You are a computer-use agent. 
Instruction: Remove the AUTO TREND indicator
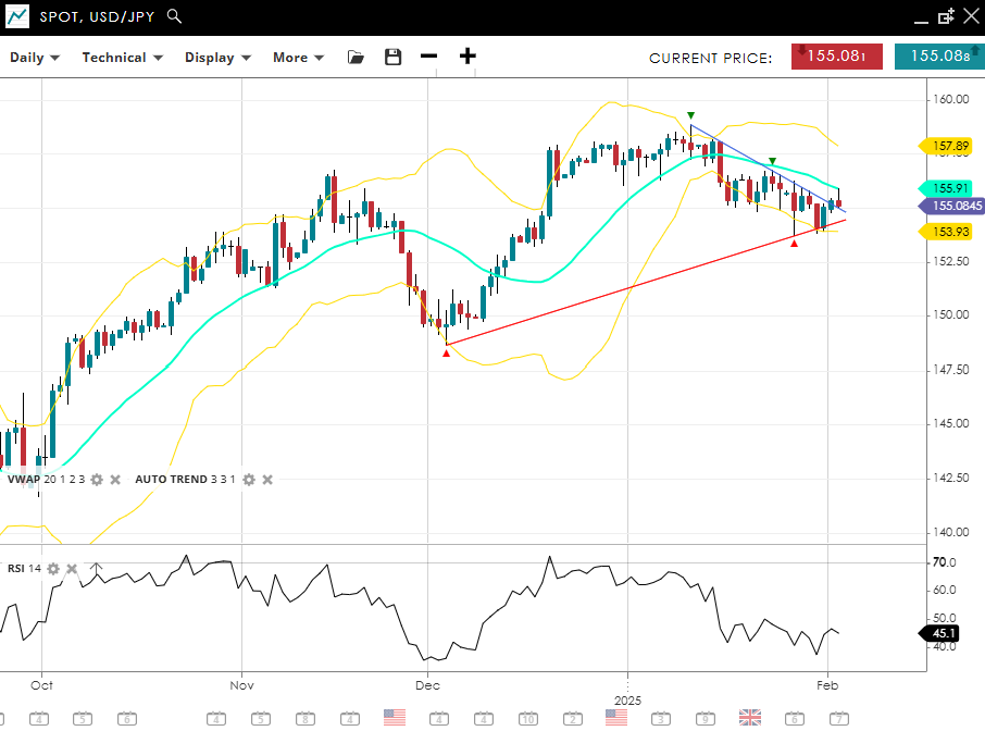coord(267,480)
